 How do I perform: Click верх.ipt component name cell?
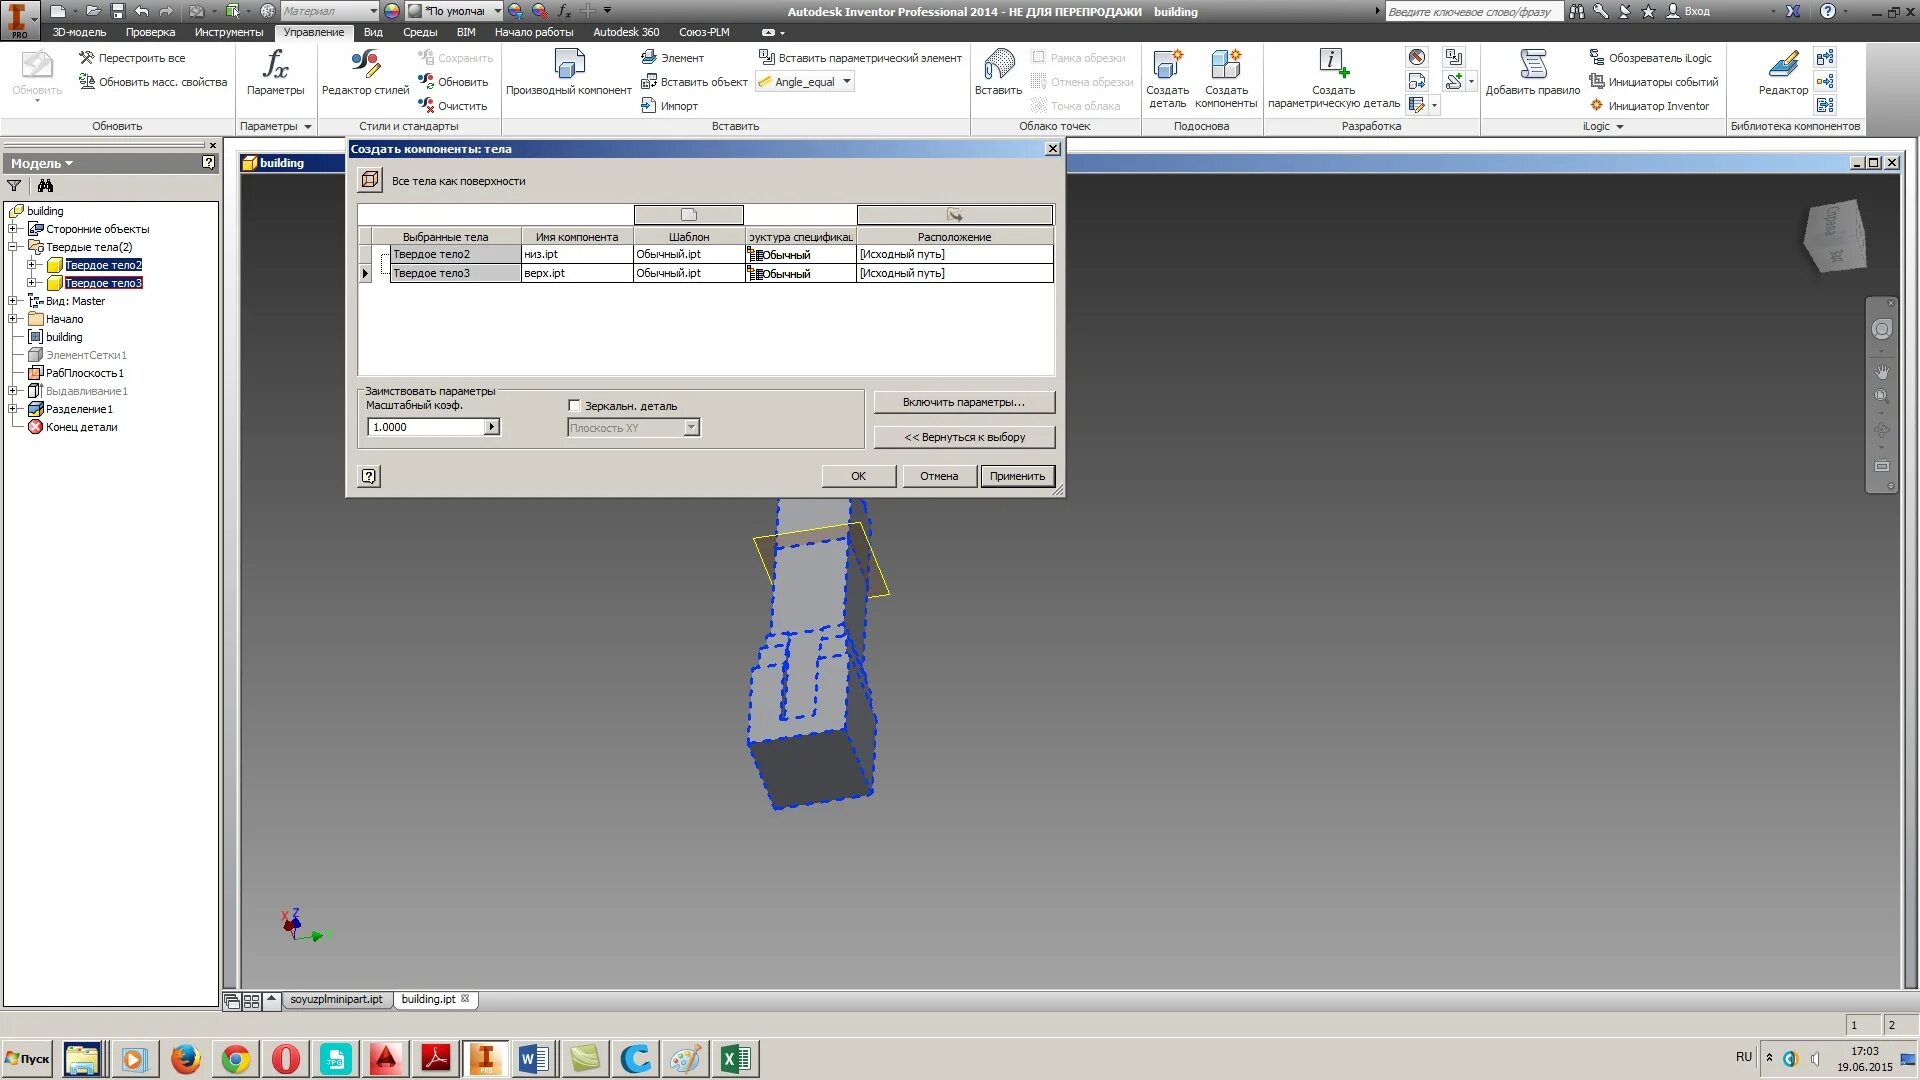(x=576, y=273)
